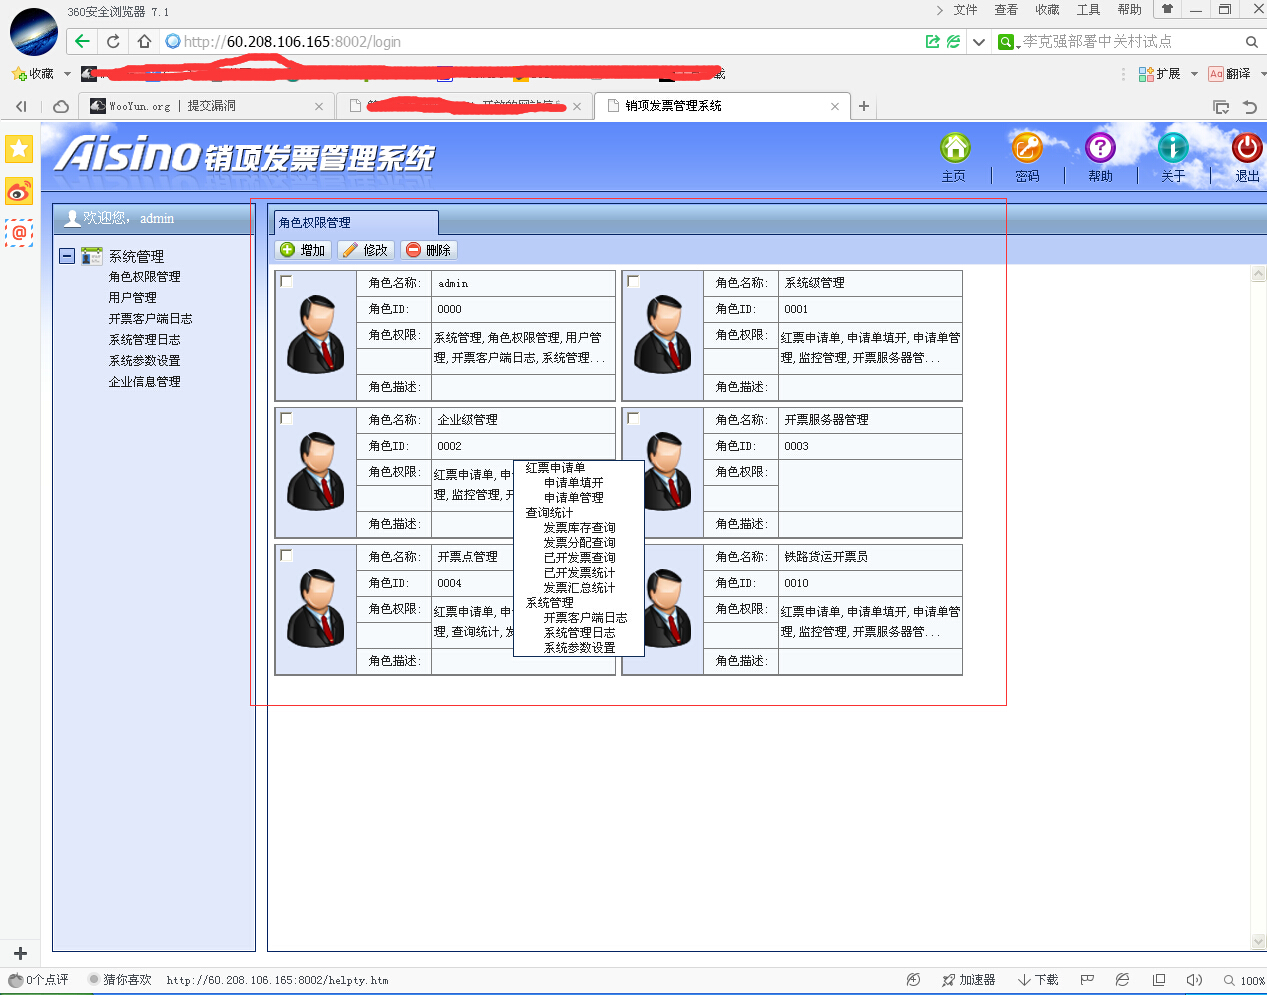Click browser back arrow button
Image resolution: width=1267 pixels, height=995 pixels.
coord(82,41)
